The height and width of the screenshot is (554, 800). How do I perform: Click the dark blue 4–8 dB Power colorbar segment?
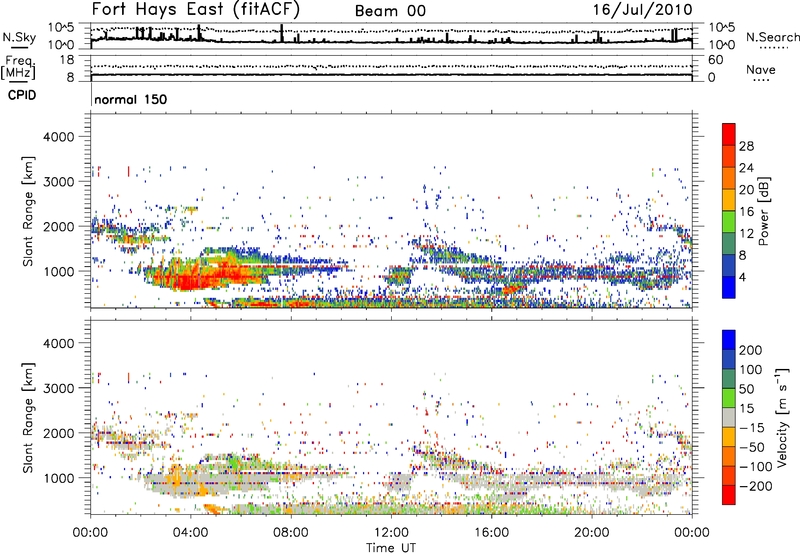click(x=729, y=265)
